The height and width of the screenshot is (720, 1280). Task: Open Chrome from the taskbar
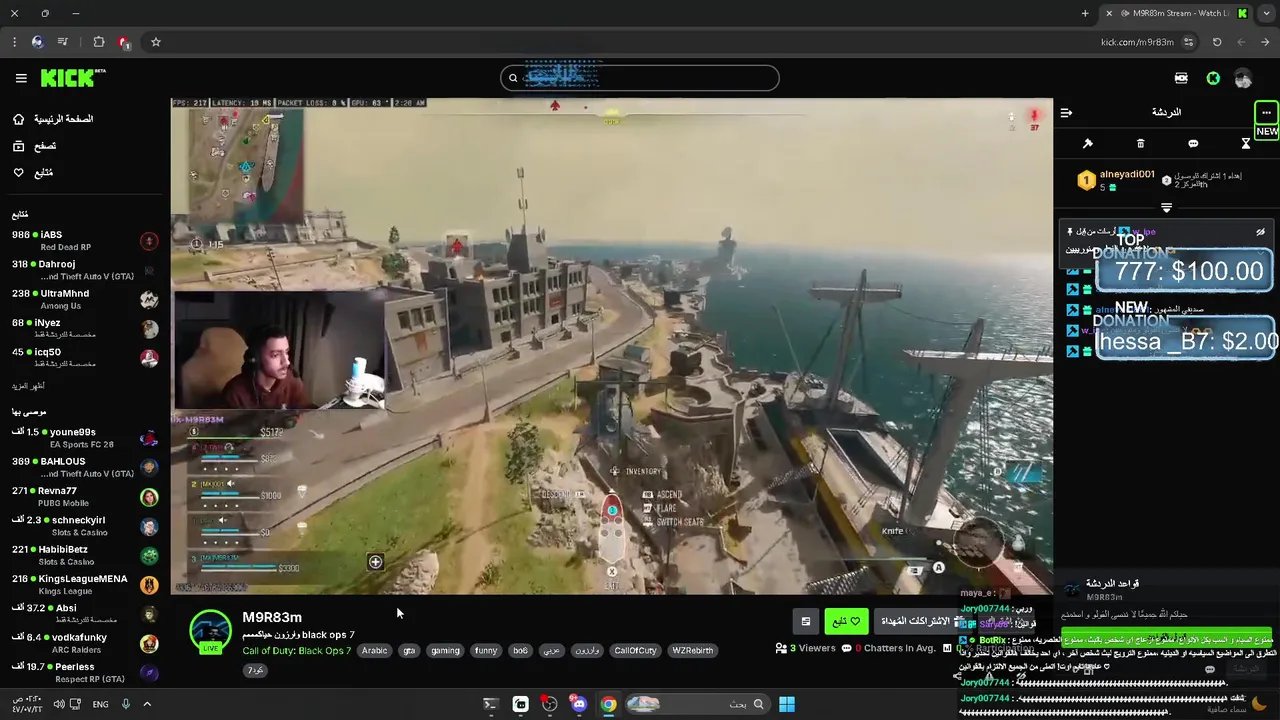point(608,704)
